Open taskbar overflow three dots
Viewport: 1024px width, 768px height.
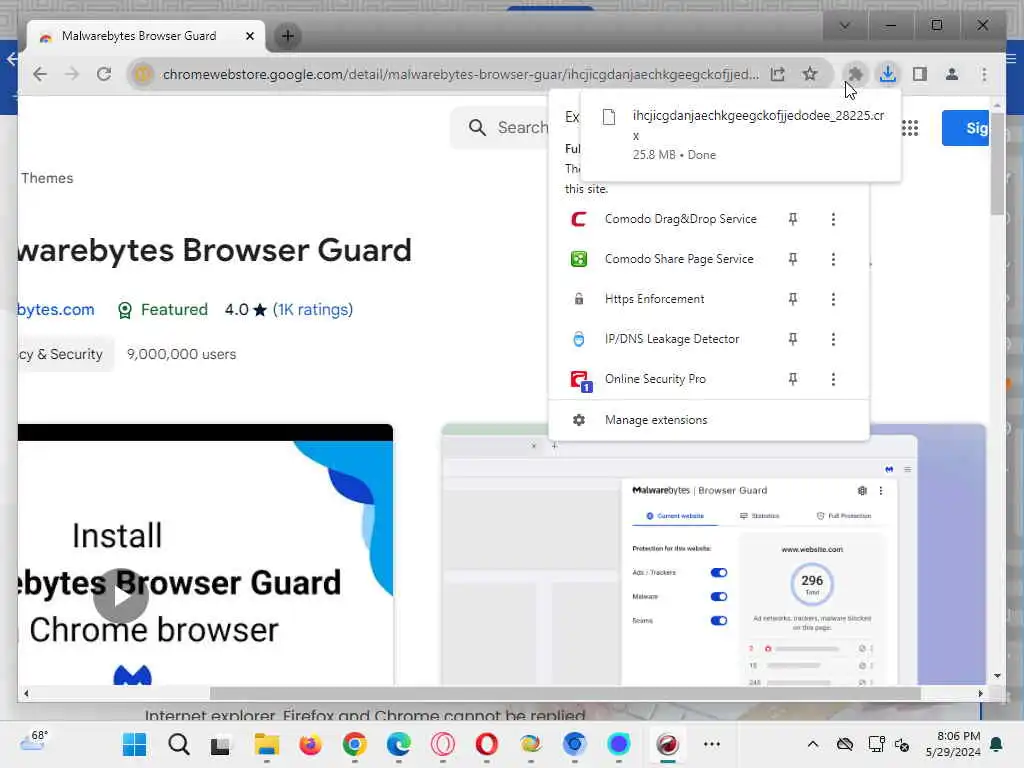712,744
